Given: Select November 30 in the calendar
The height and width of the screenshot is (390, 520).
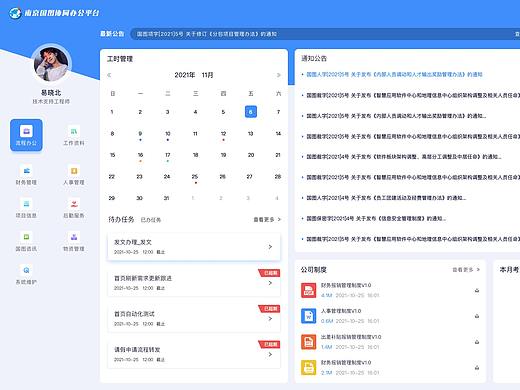Looking at the screenshot, I should (140, 198).
